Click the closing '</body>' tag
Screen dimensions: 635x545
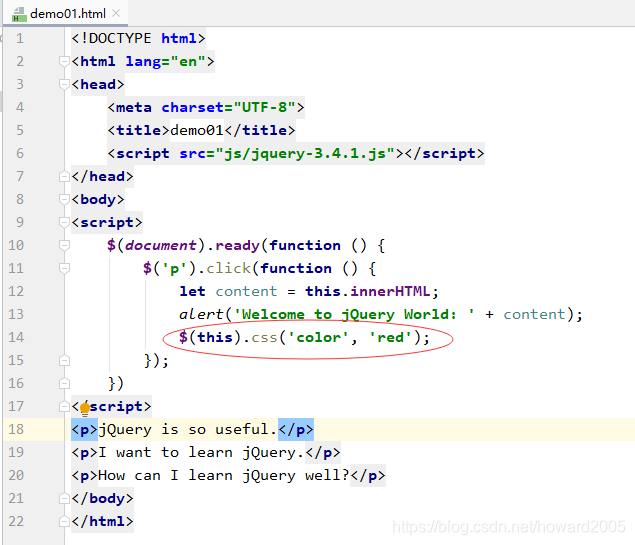[102, 498]
